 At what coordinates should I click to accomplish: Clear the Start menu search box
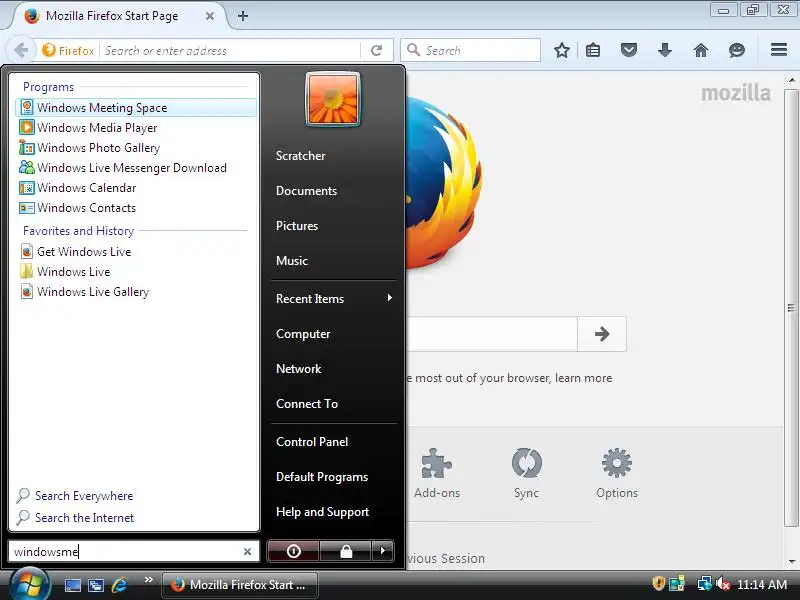[247, 552]
